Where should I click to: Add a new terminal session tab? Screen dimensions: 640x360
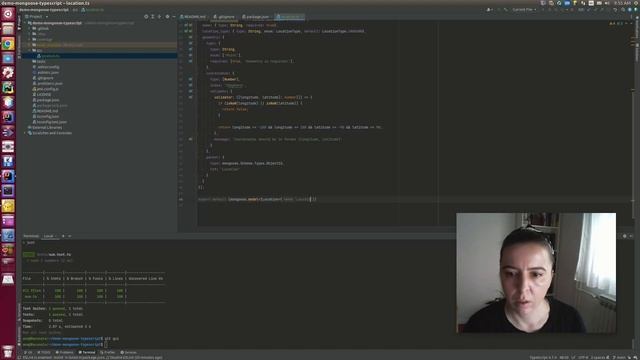63,236
